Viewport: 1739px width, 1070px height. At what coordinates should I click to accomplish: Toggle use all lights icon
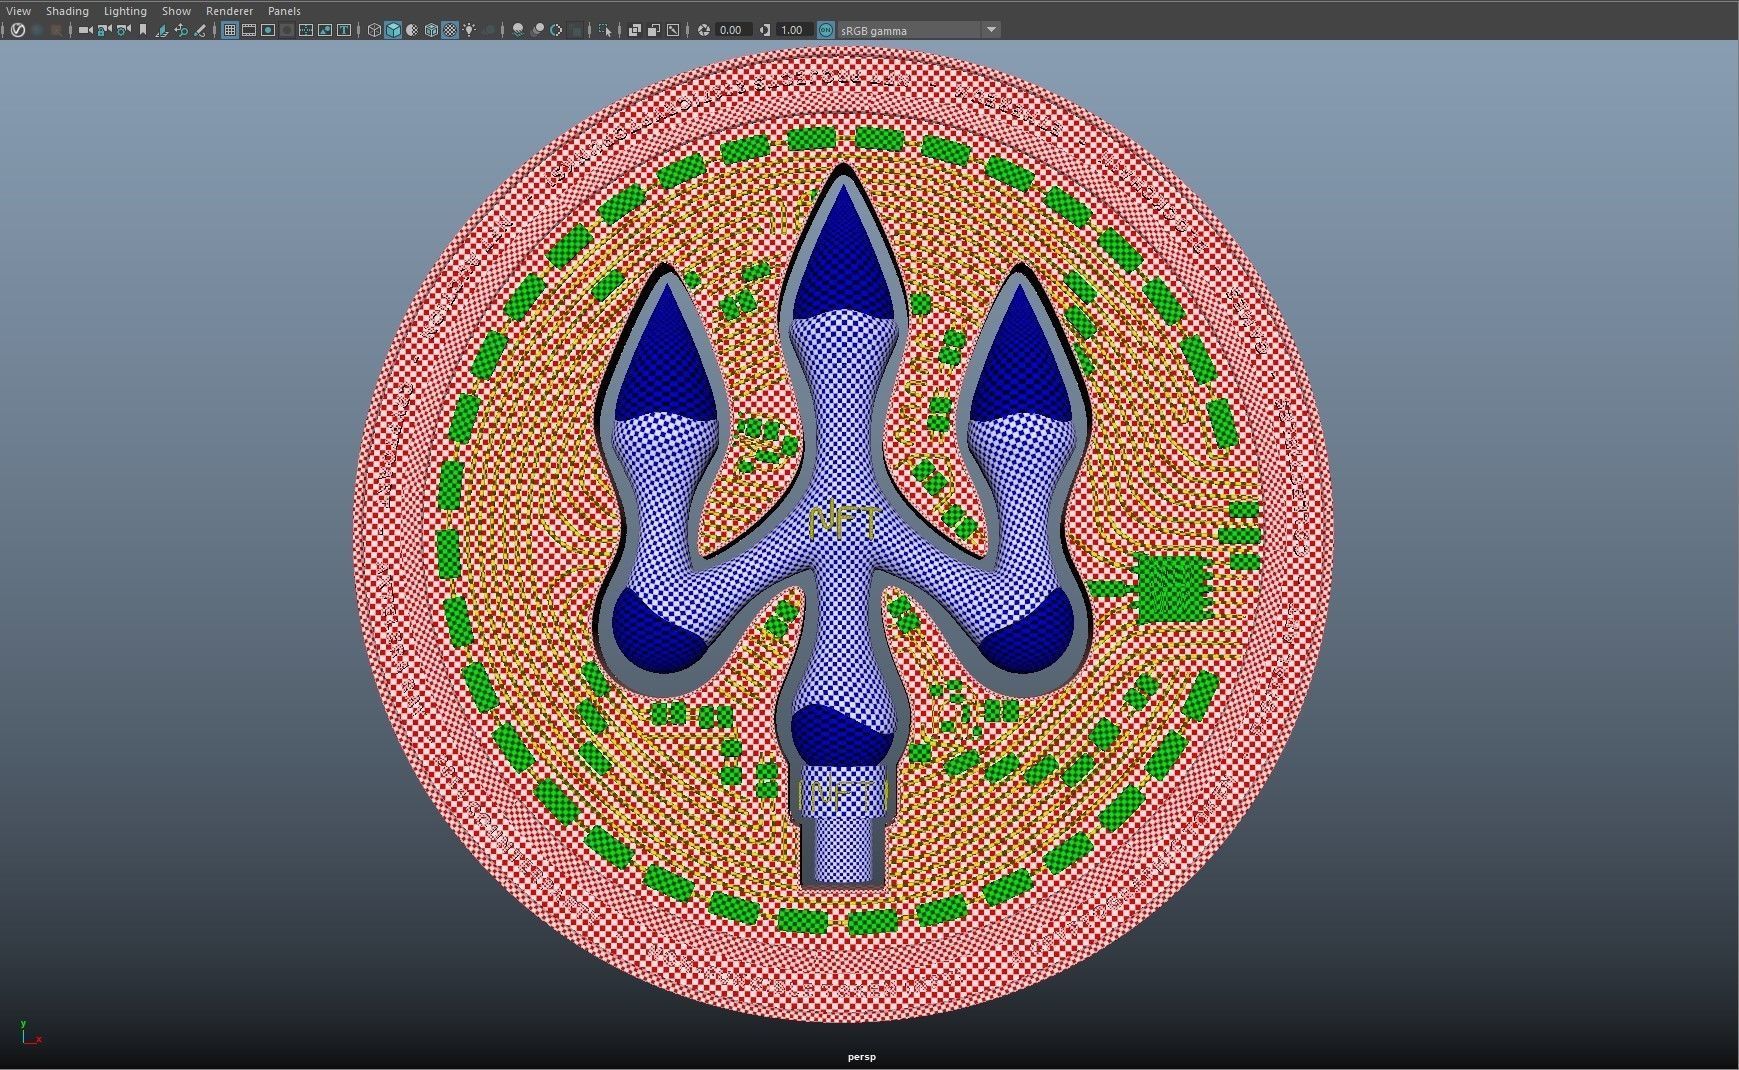tap(469, 30)
